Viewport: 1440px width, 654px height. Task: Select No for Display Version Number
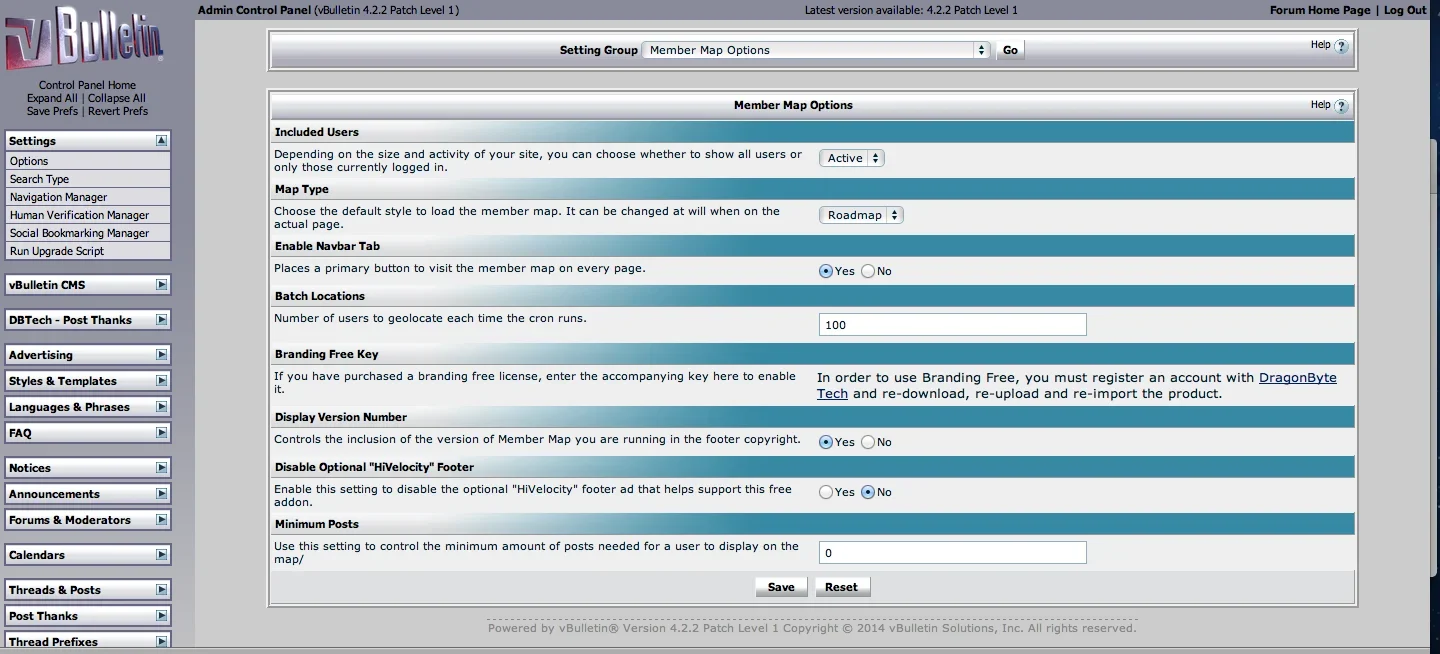[868, 442]
